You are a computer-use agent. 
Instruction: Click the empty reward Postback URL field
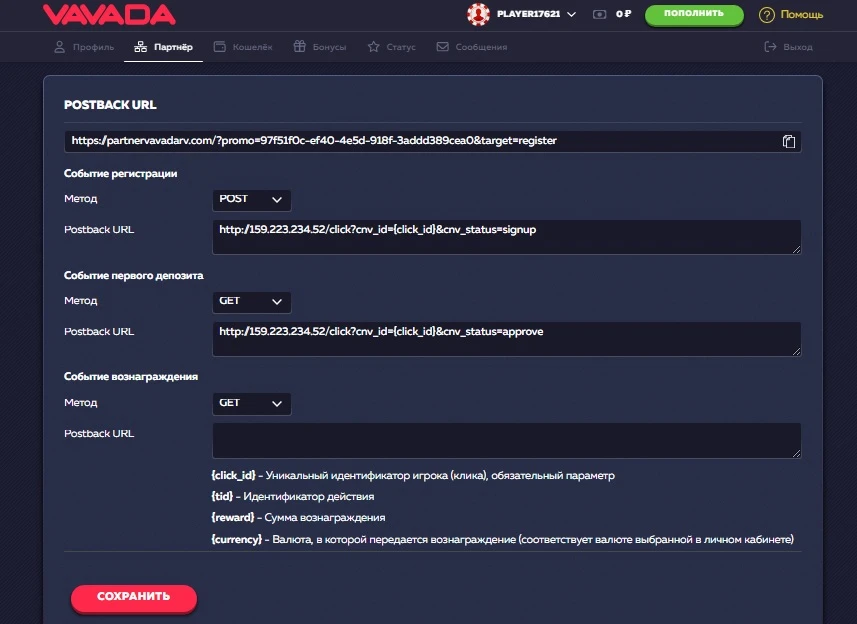[x=507, y=440]
